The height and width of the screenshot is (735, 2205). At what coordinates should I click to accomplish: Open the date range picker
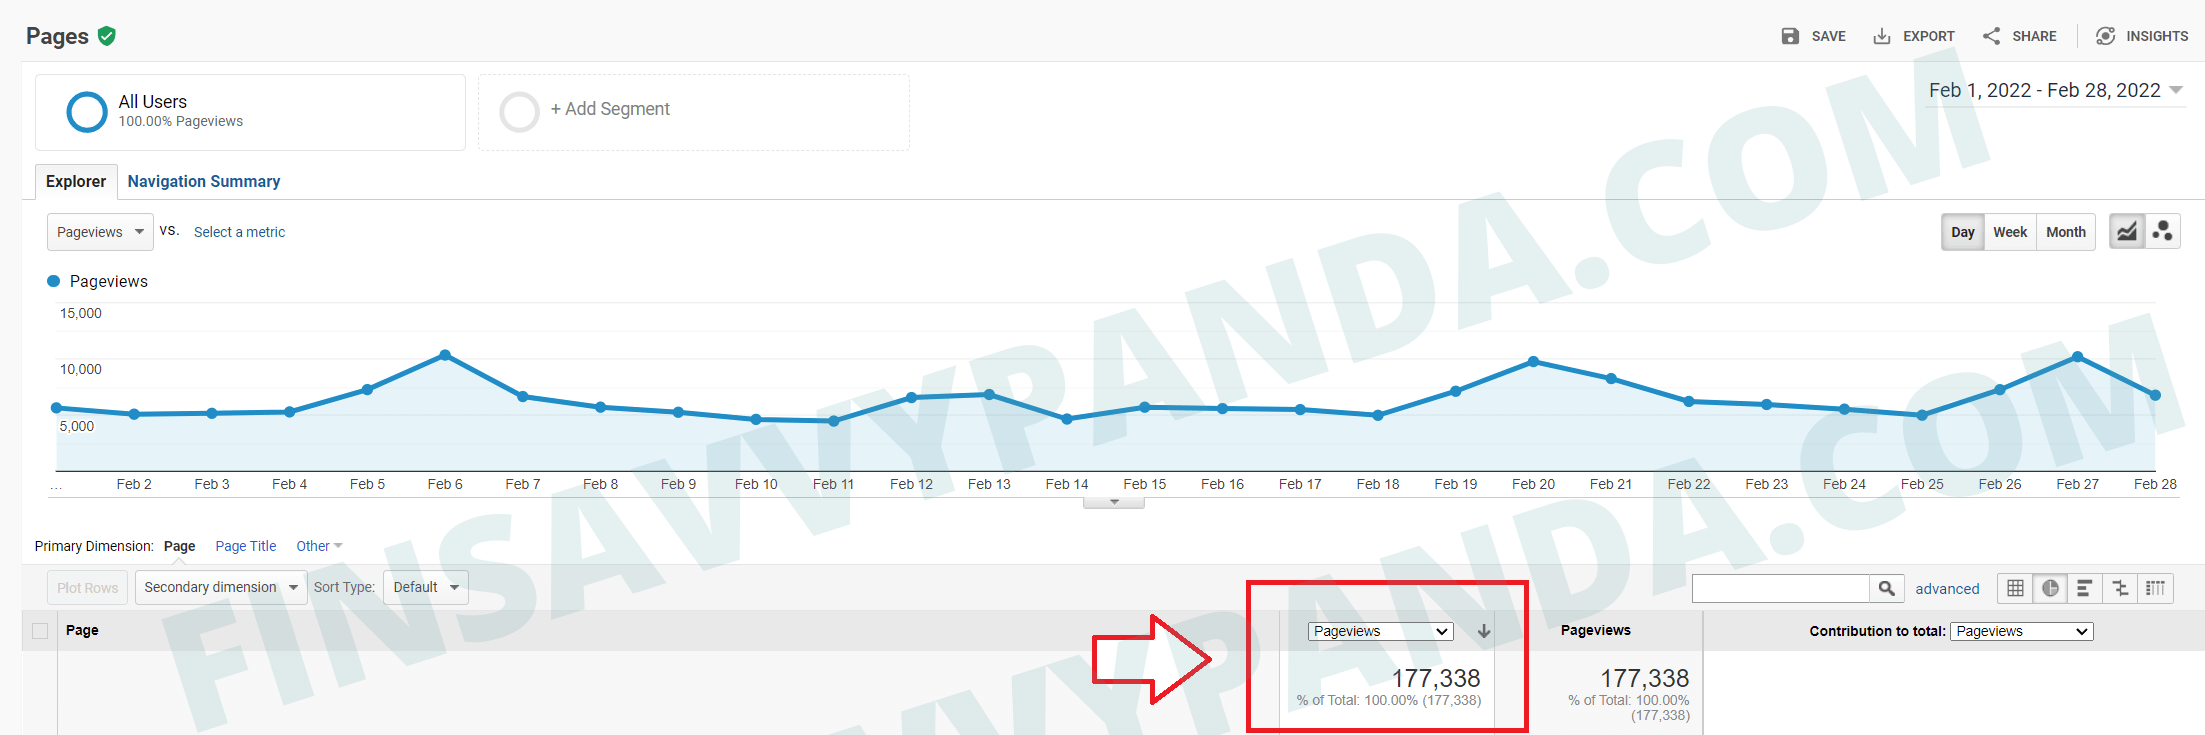point(2056,91)
